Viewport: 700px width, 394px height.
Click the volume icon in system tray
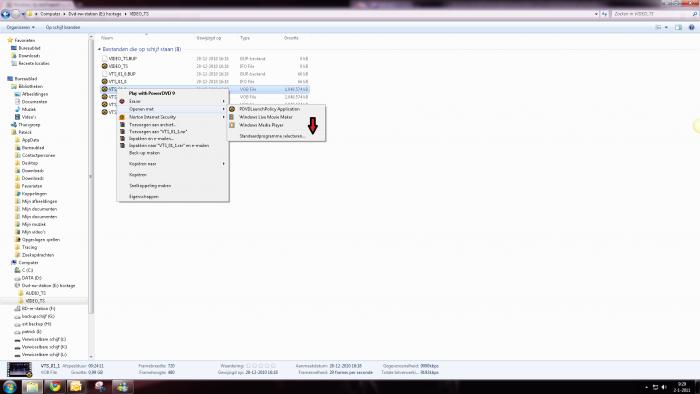(x=663, y=387)
